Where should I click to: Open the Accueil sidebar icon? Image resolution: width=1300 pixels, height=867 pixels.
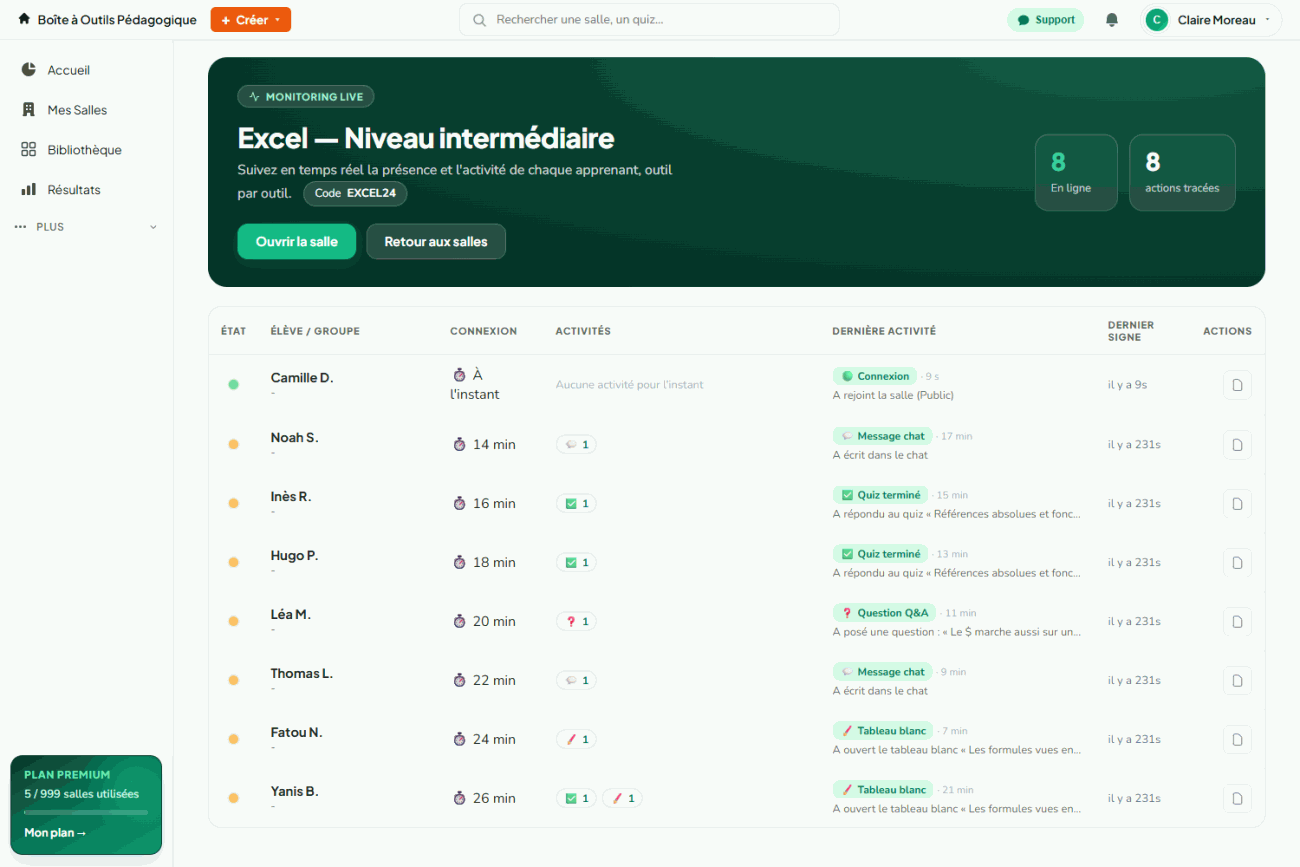28,70
